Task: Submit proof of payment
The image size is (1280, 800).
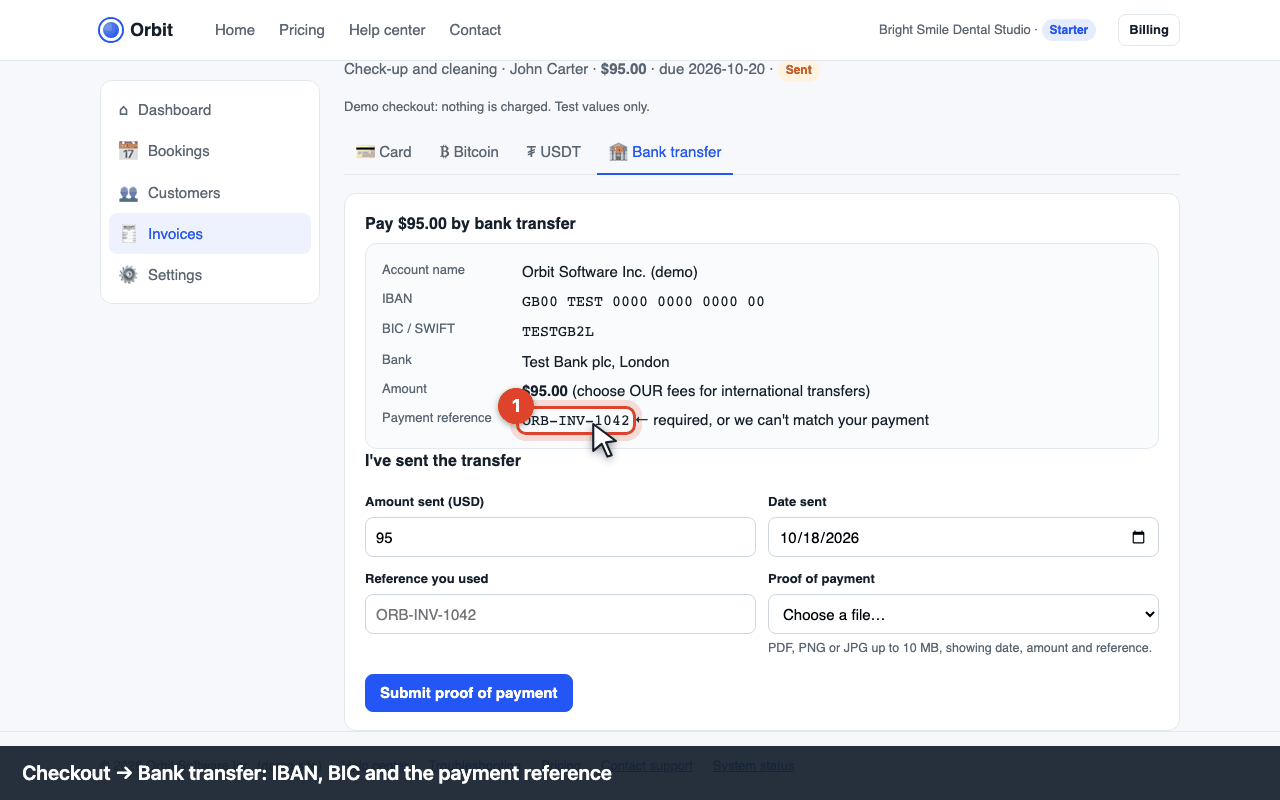Action: (469, 693)
